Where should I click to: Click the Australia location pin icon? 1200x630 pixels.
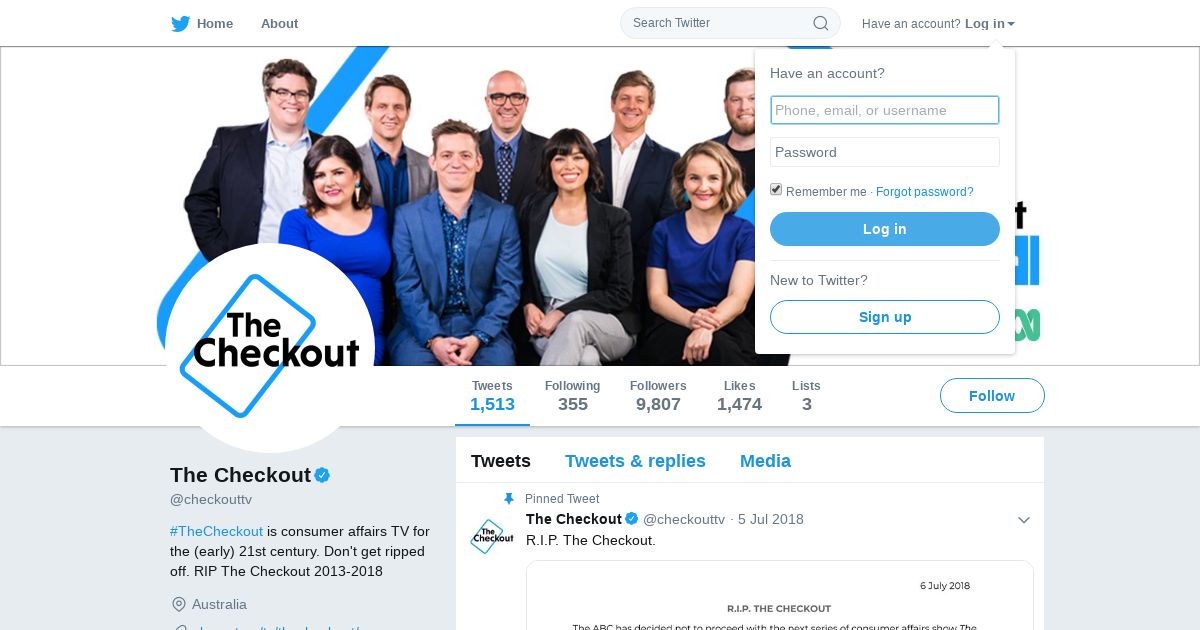pos(179,605)
